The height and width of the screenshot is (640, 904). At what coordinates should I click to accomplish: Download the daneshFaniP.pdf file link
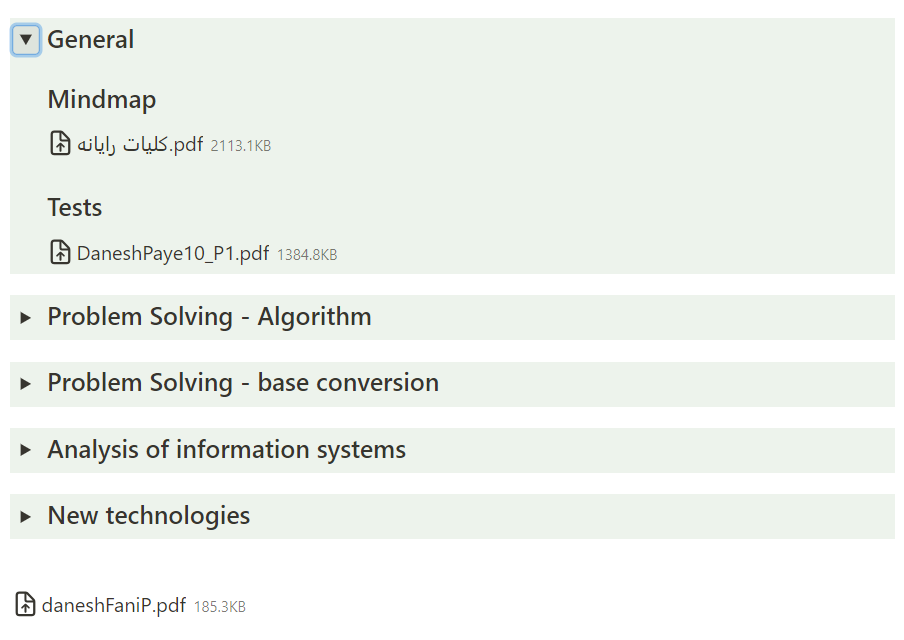[113, 605]
